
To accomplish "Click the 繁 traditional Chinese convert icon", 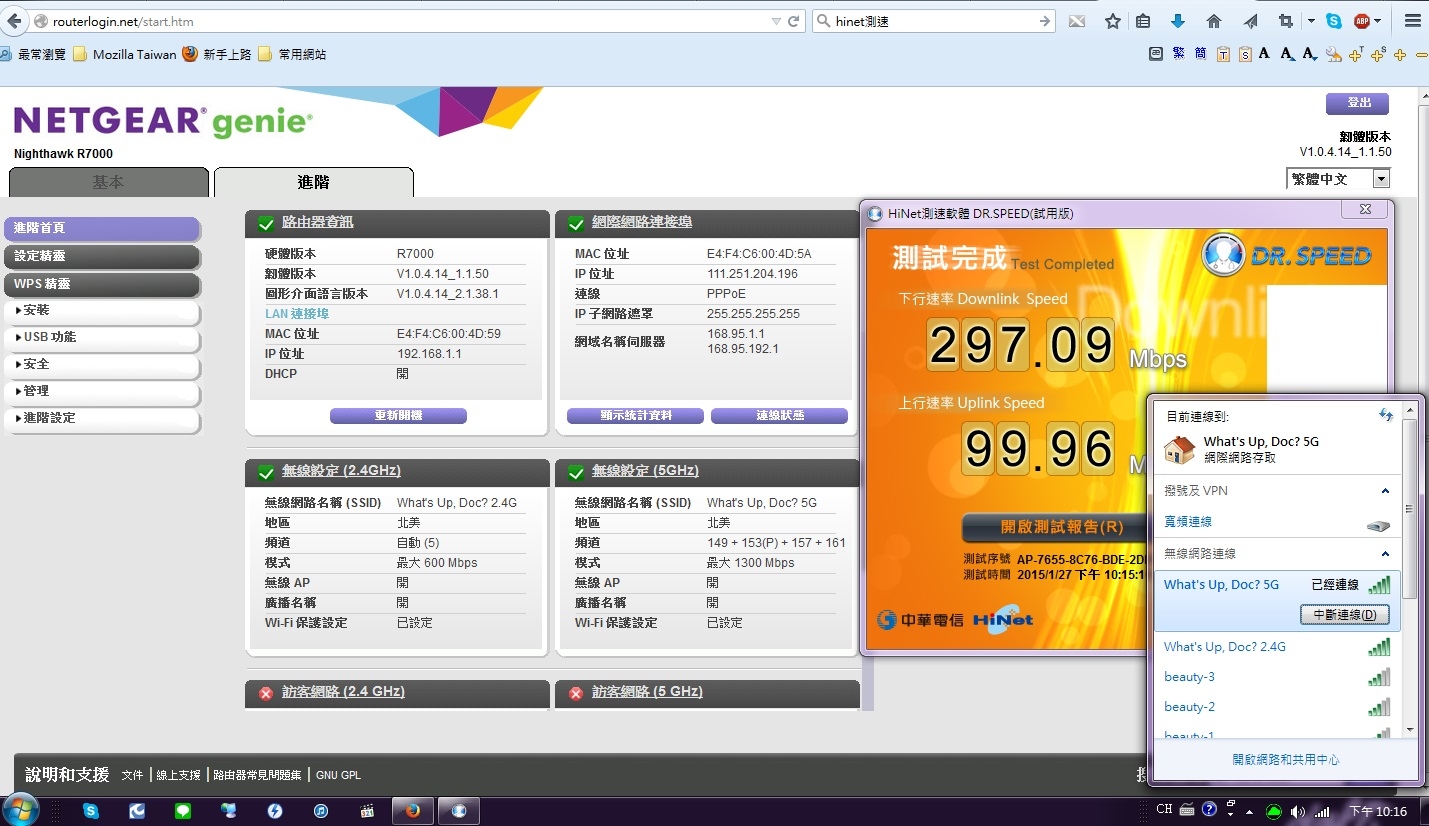I will (x=1178, y=54).
